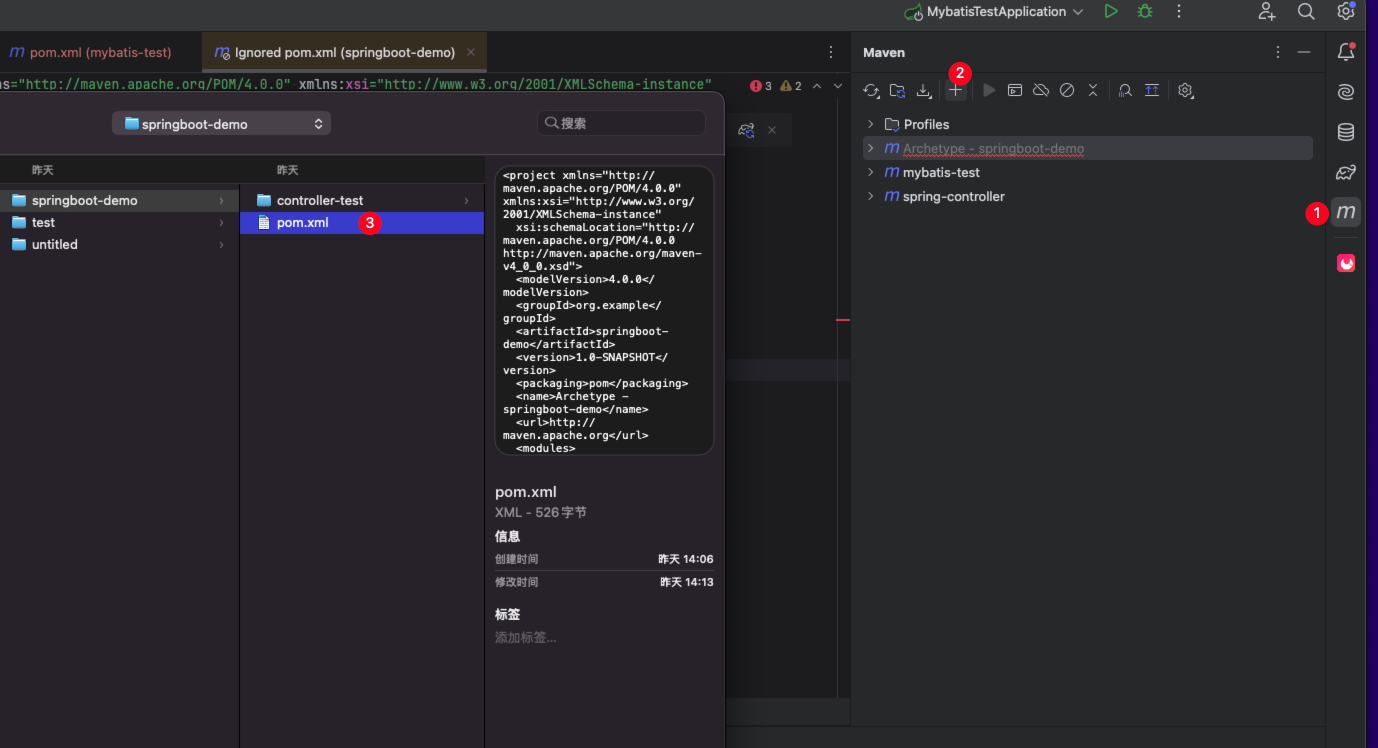This screenshot has width=1378, height=748.
Task: Expand Archetype - springboot-demo Maven node
Action: point(870,148)
